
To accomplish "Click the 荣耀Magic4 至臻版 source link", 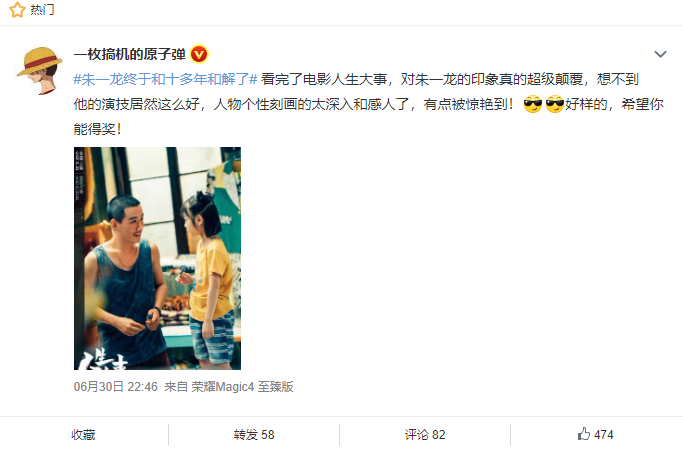I will (242, 386).
